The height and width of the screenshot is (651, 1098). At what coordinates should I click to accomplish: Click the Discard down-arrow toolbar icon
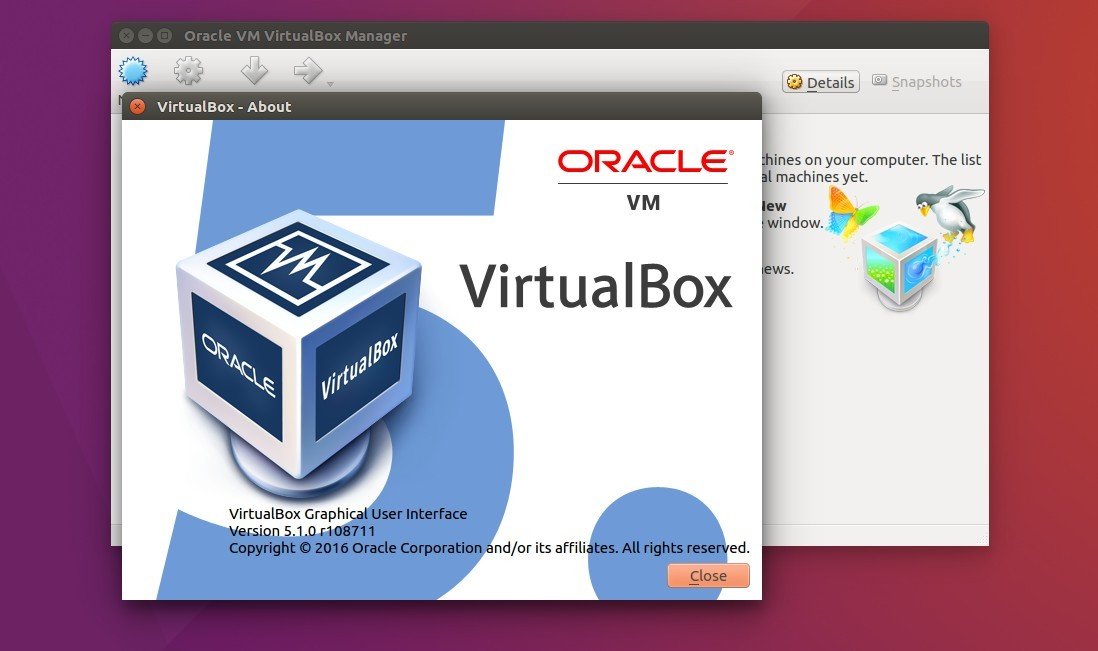point(254,71)
